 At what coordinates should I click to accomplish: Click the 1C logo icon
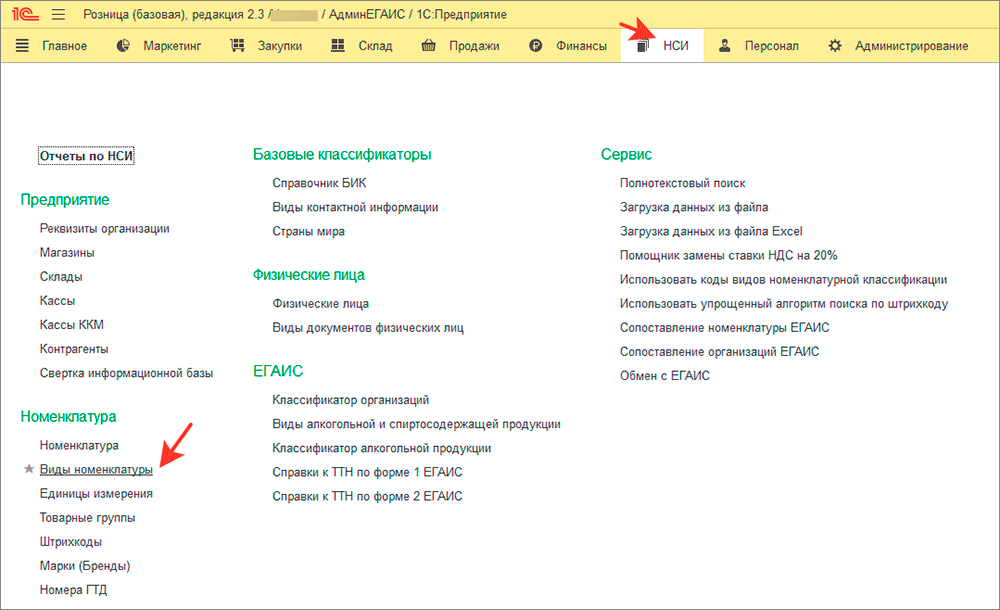coord(26,14)
